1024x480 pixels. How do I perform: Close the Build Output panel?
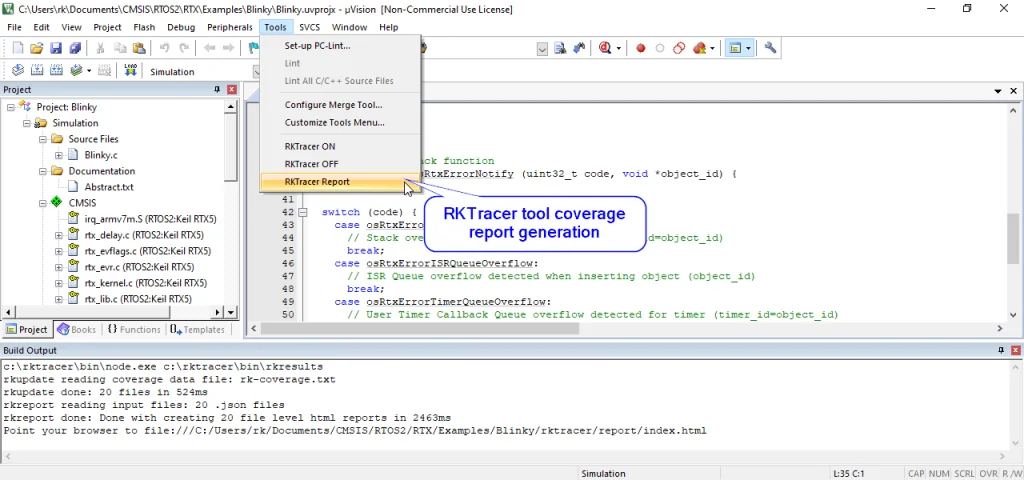(x=1015, y=351)
